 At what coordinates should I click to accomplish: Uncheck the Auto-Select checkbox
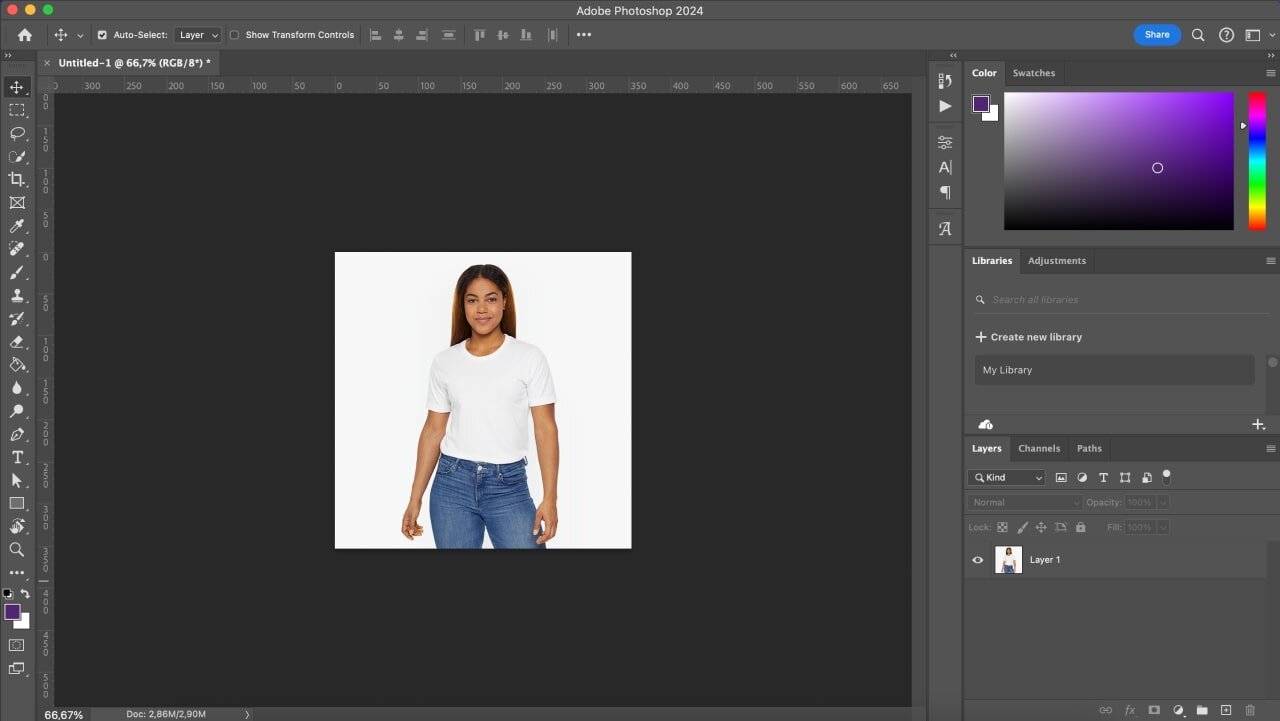click(102, 35)
